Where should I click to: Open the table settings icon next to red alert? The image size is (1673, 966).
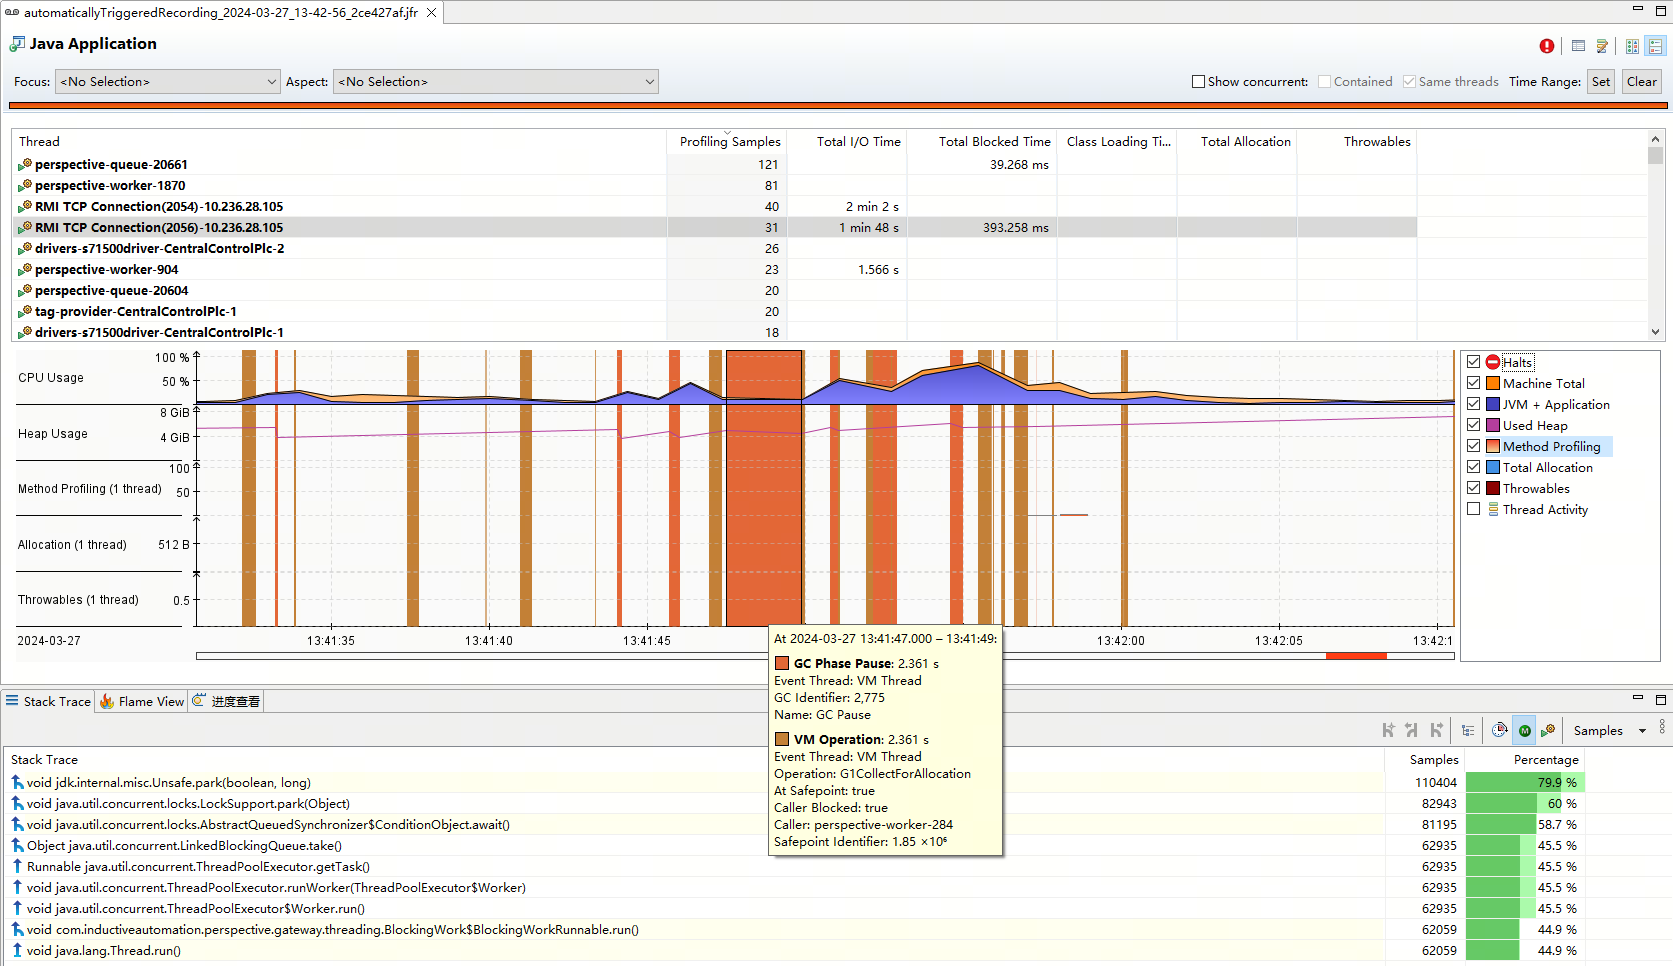(1578, 46)
